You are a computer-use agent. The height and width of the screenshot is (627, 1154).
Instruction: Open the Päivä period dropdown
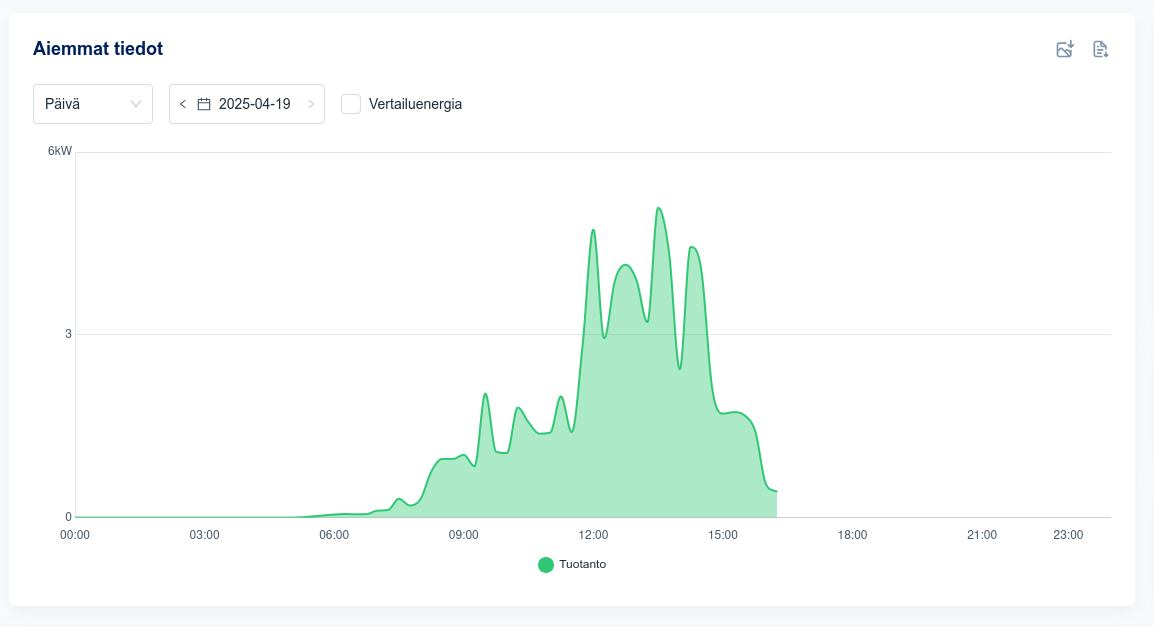(x=92, y=104)
